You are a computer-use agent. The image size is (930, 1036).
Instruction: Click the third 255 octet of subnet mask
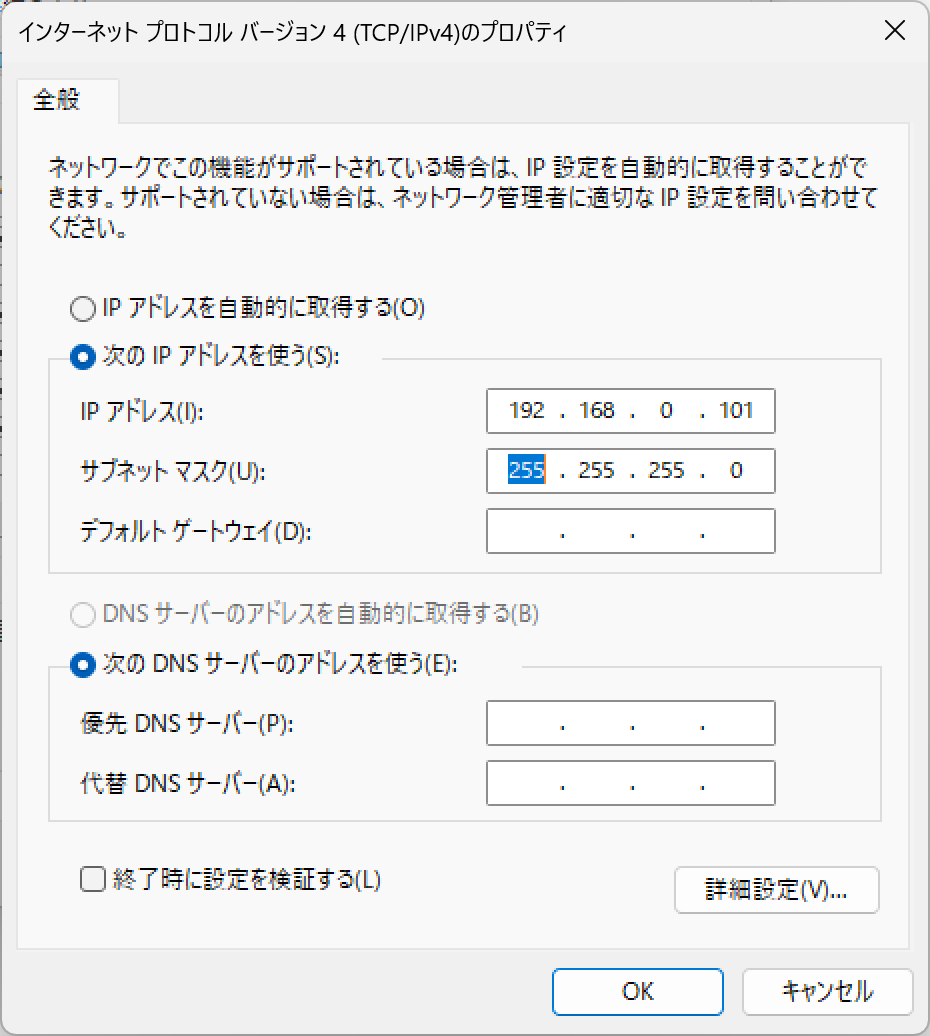666,470
